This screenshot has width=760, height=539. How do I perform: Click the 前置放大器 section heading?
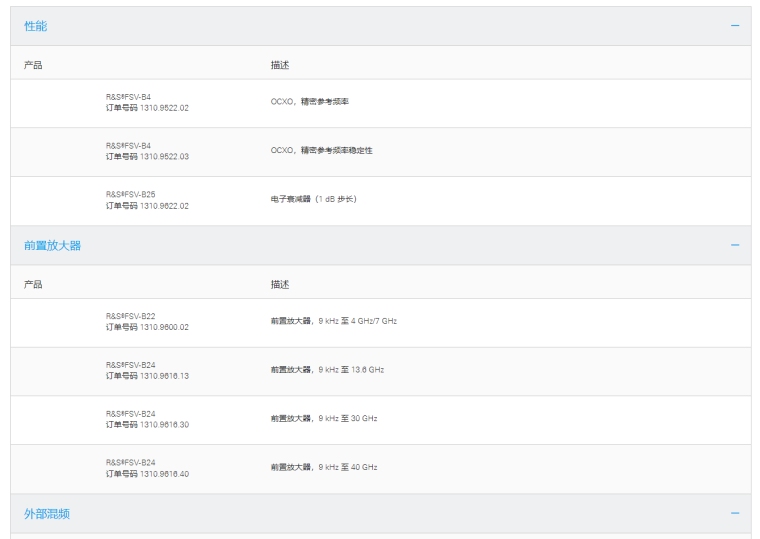[x=52, y=245]
